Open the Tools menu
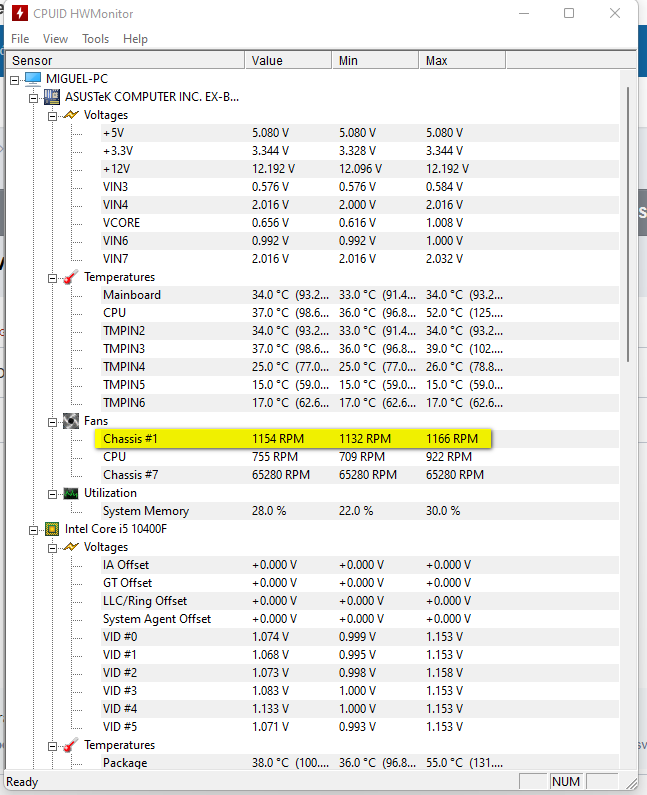Viewport: 647px width, 795px height. [95, 39]
